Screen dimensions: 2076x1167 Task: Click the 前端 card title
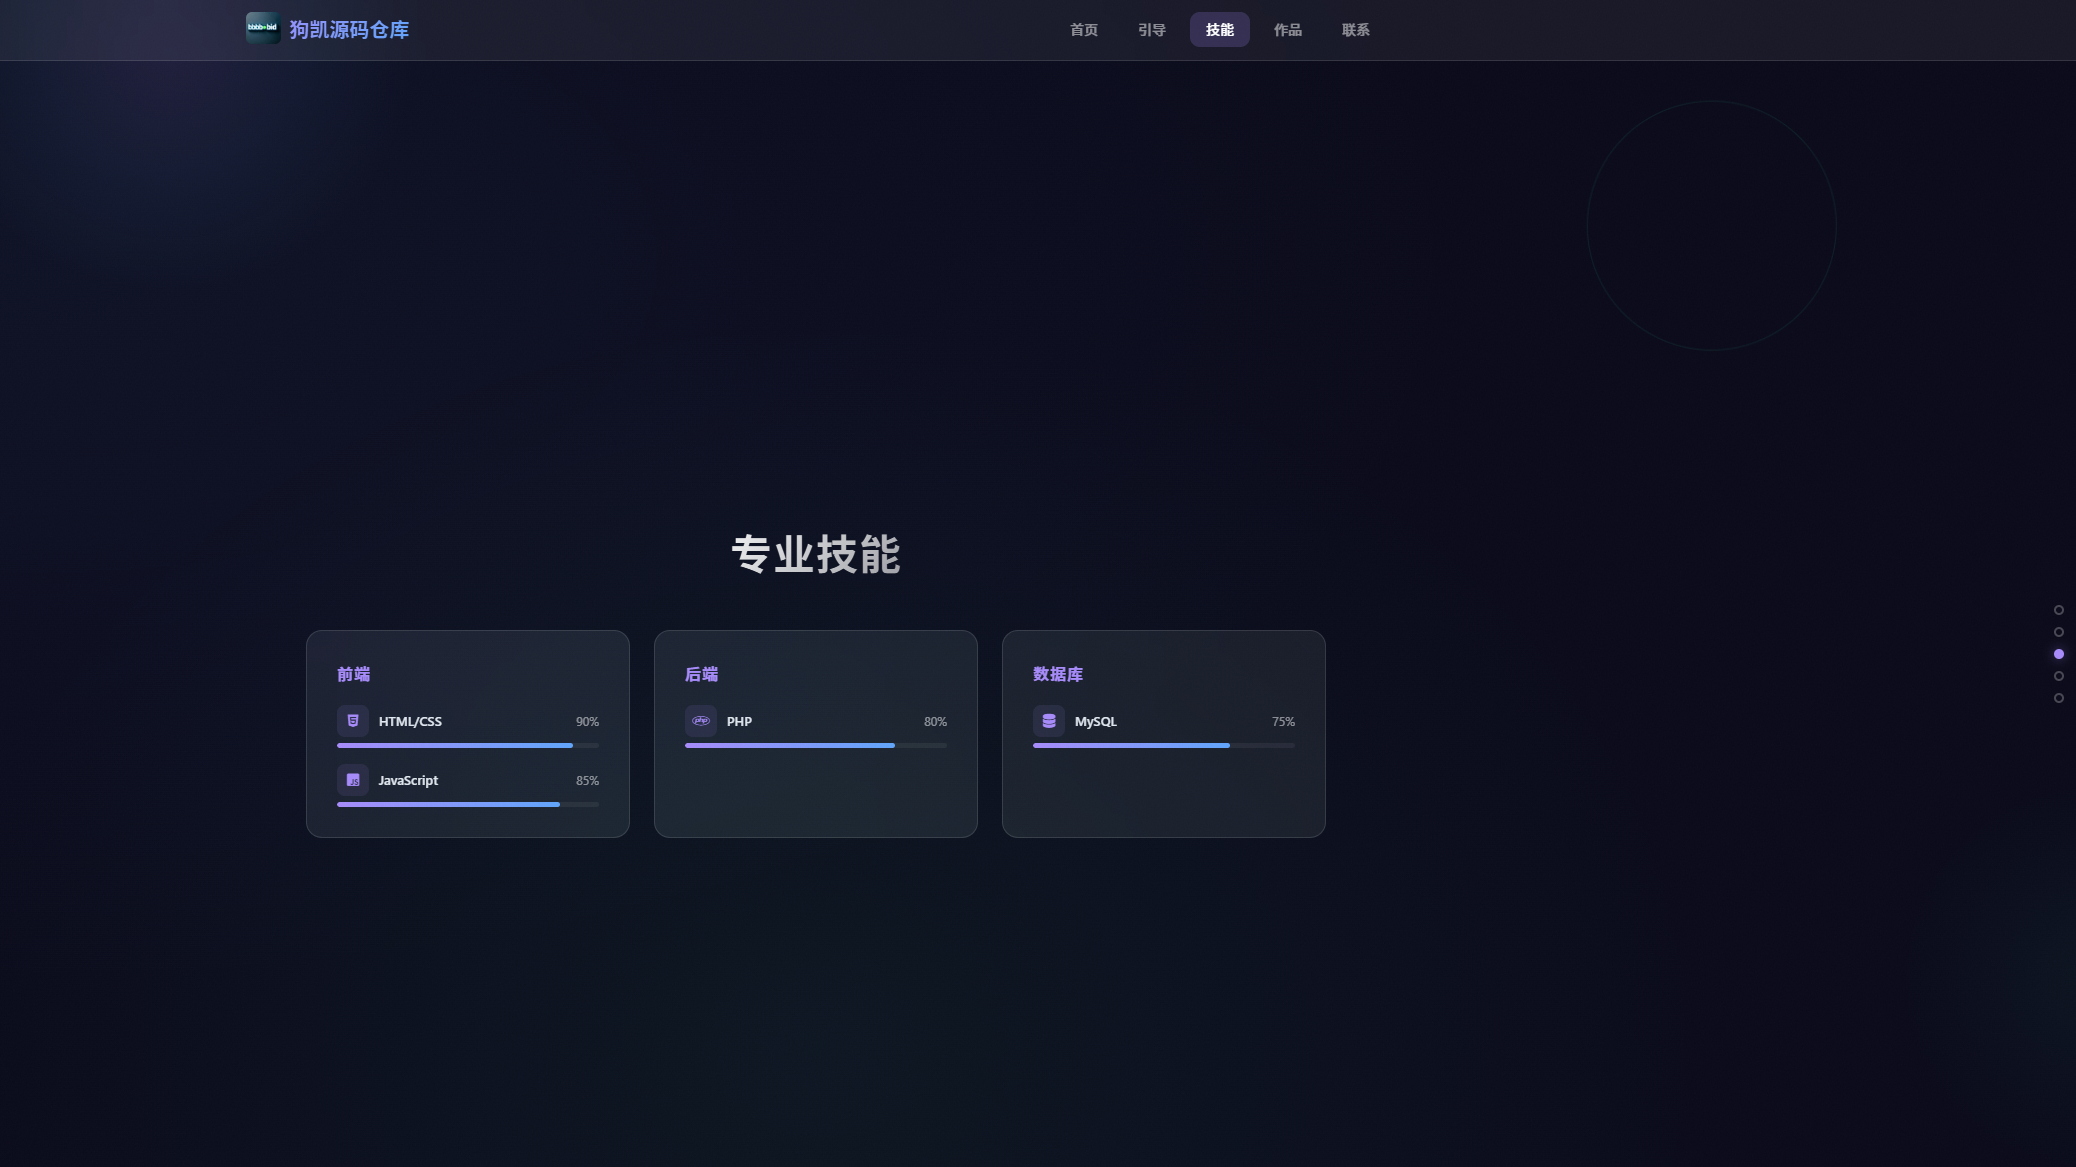point(354,674)
